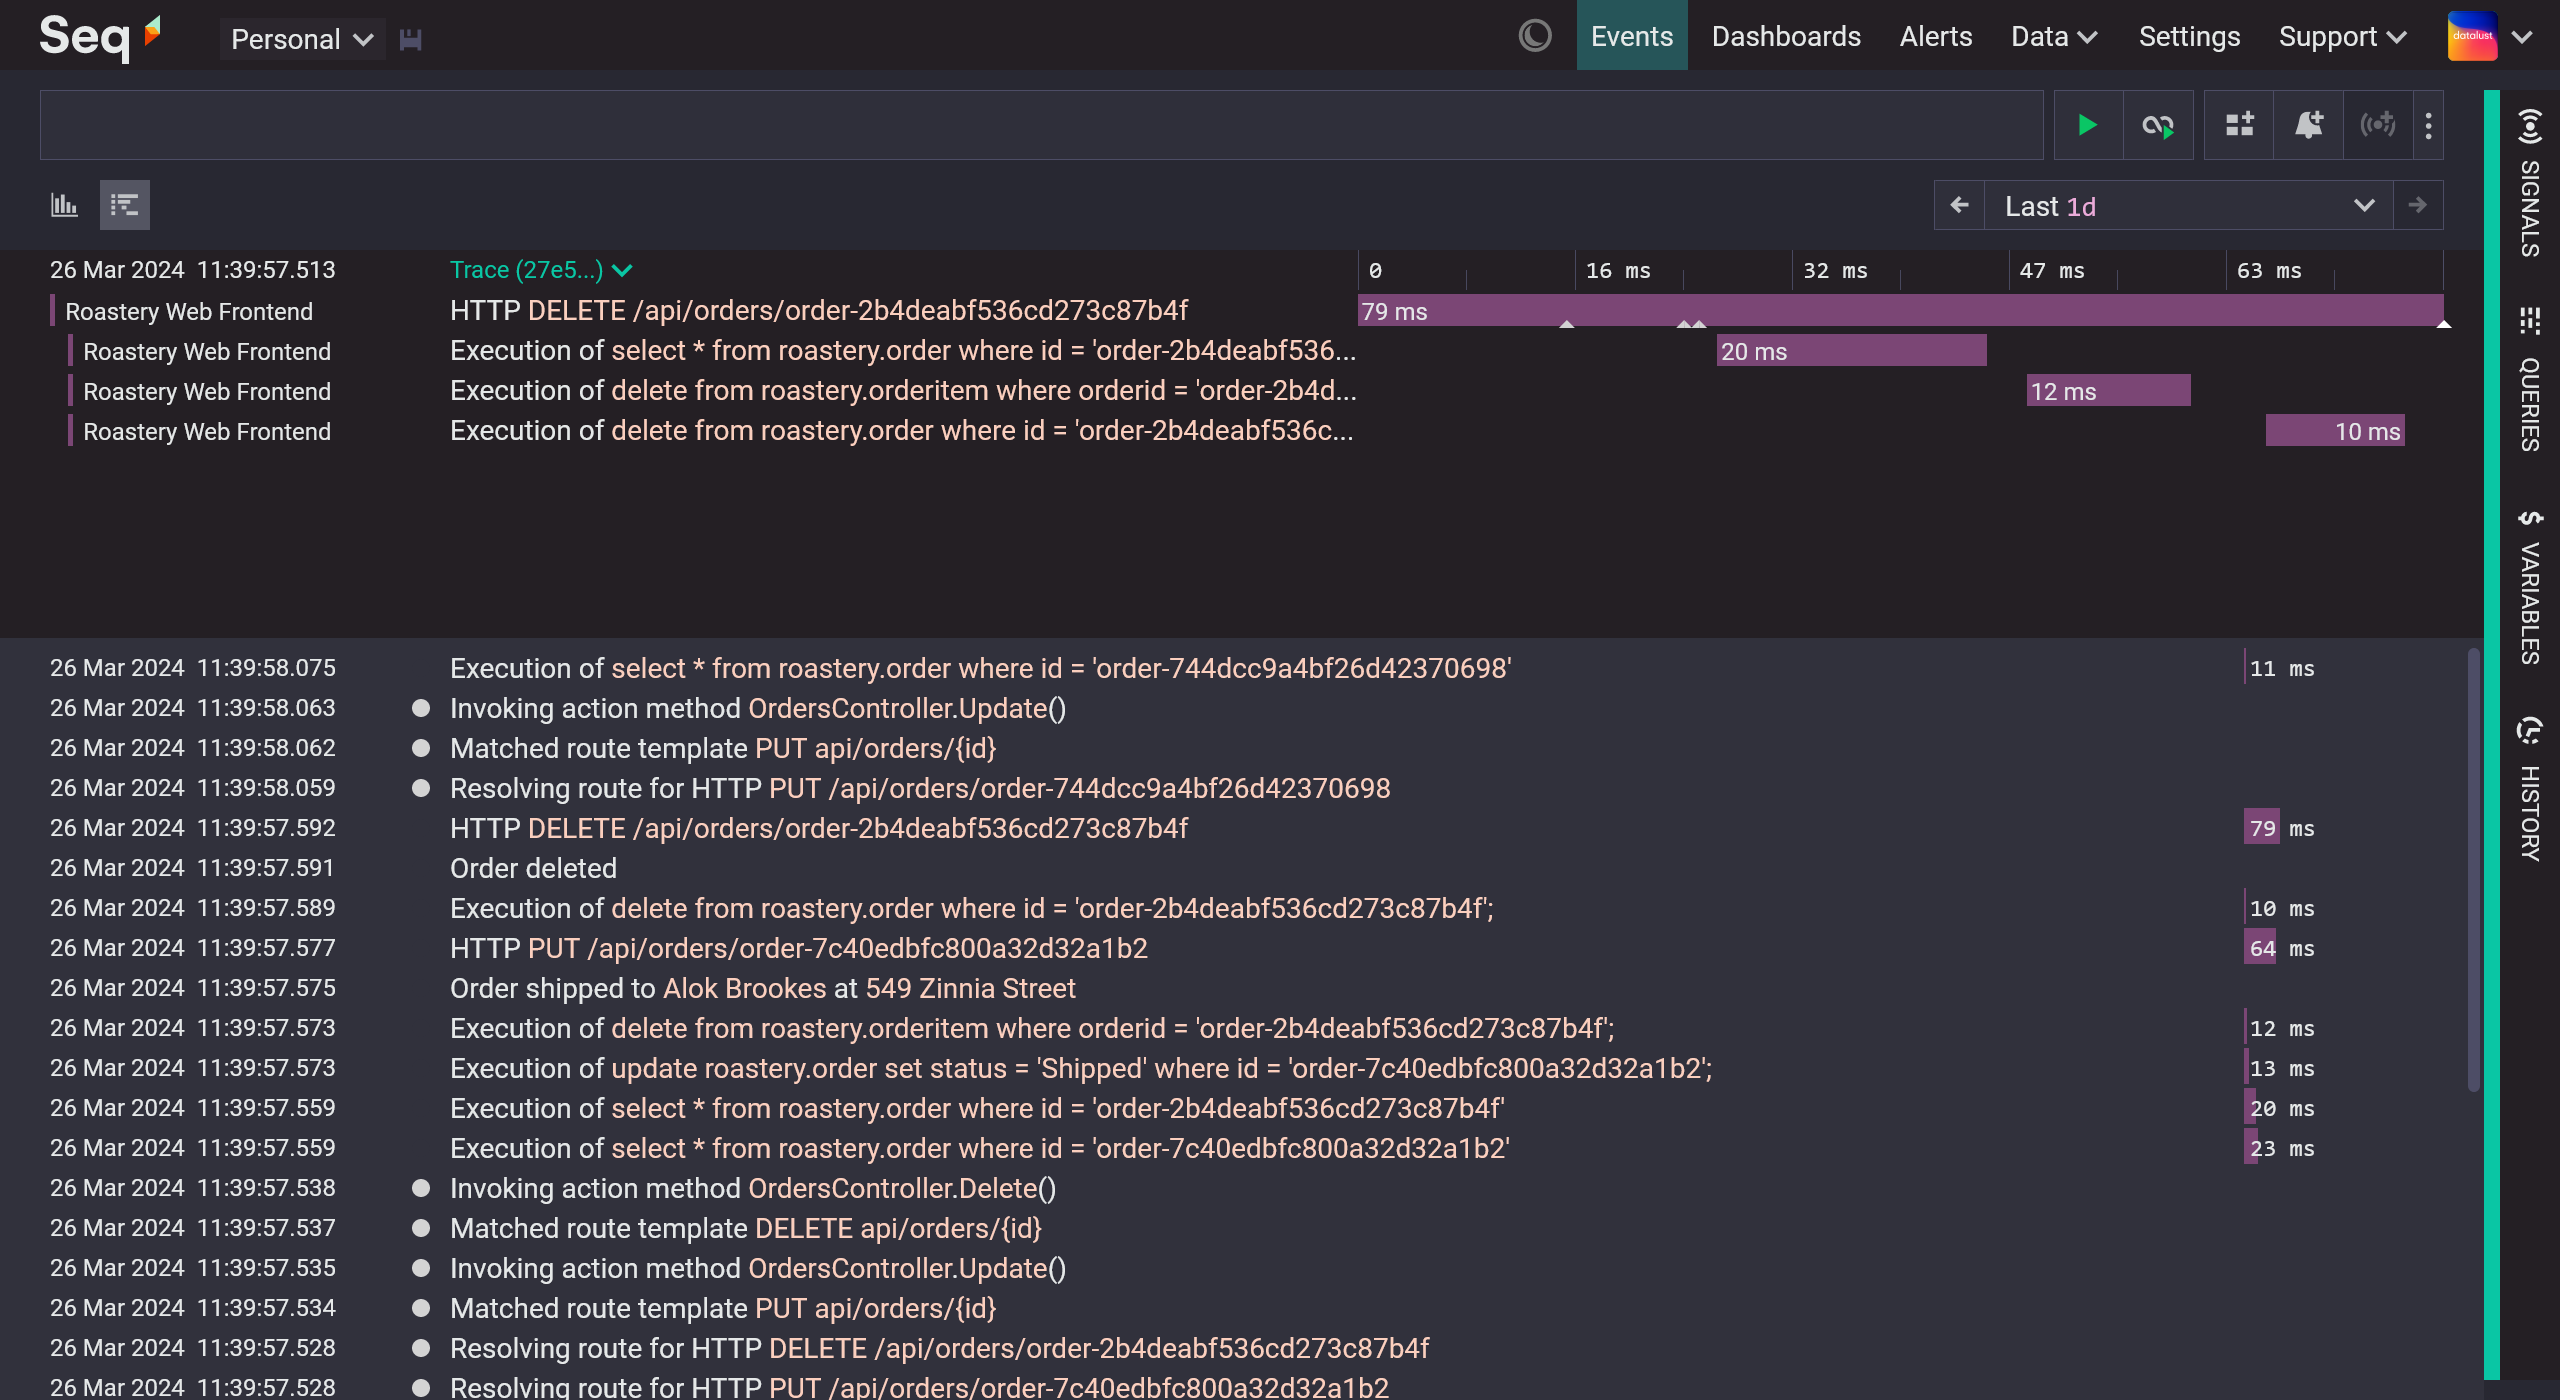Expand the user account chevron
The width and height of the screenshot is (2560, 1400).
(2522, 37)
